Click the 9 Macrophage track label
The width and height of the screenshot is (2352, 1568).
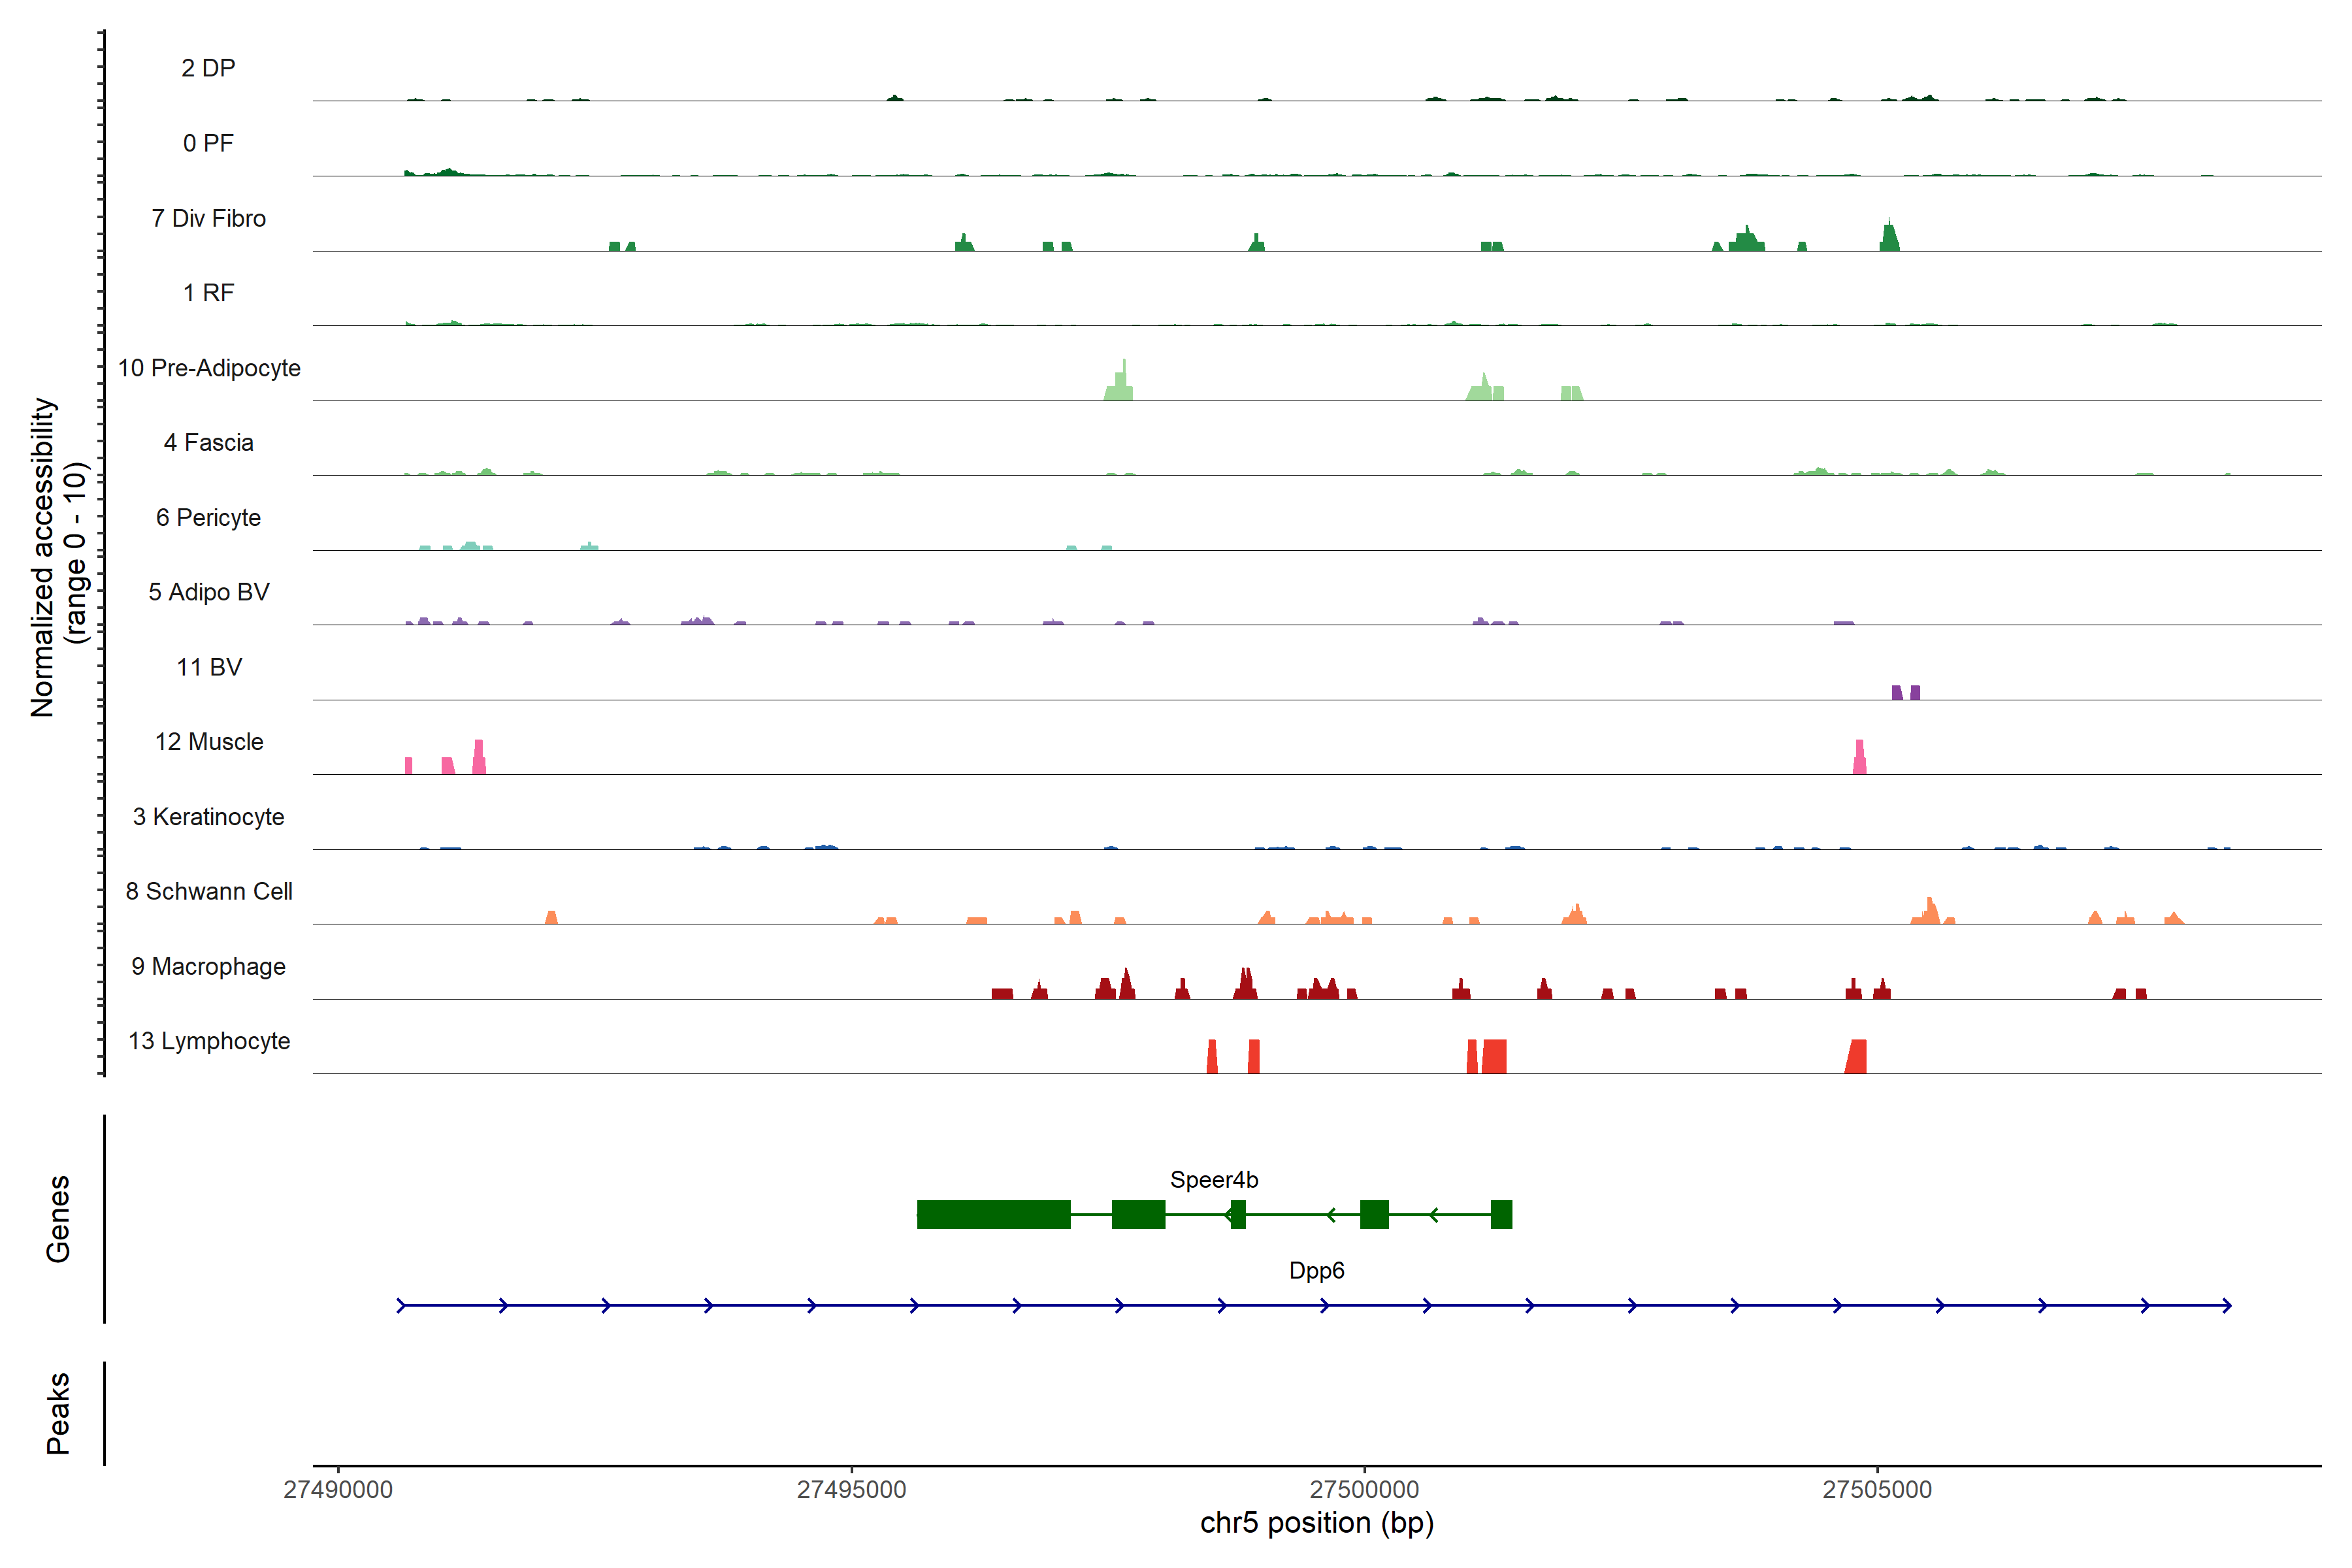point(208,967)
